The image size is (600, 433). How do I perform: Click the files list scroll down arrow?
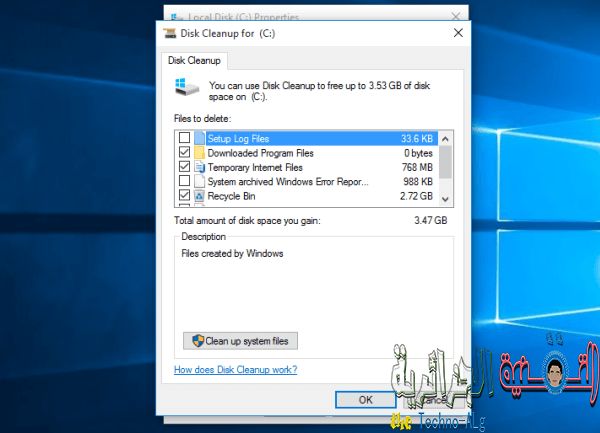445,199
